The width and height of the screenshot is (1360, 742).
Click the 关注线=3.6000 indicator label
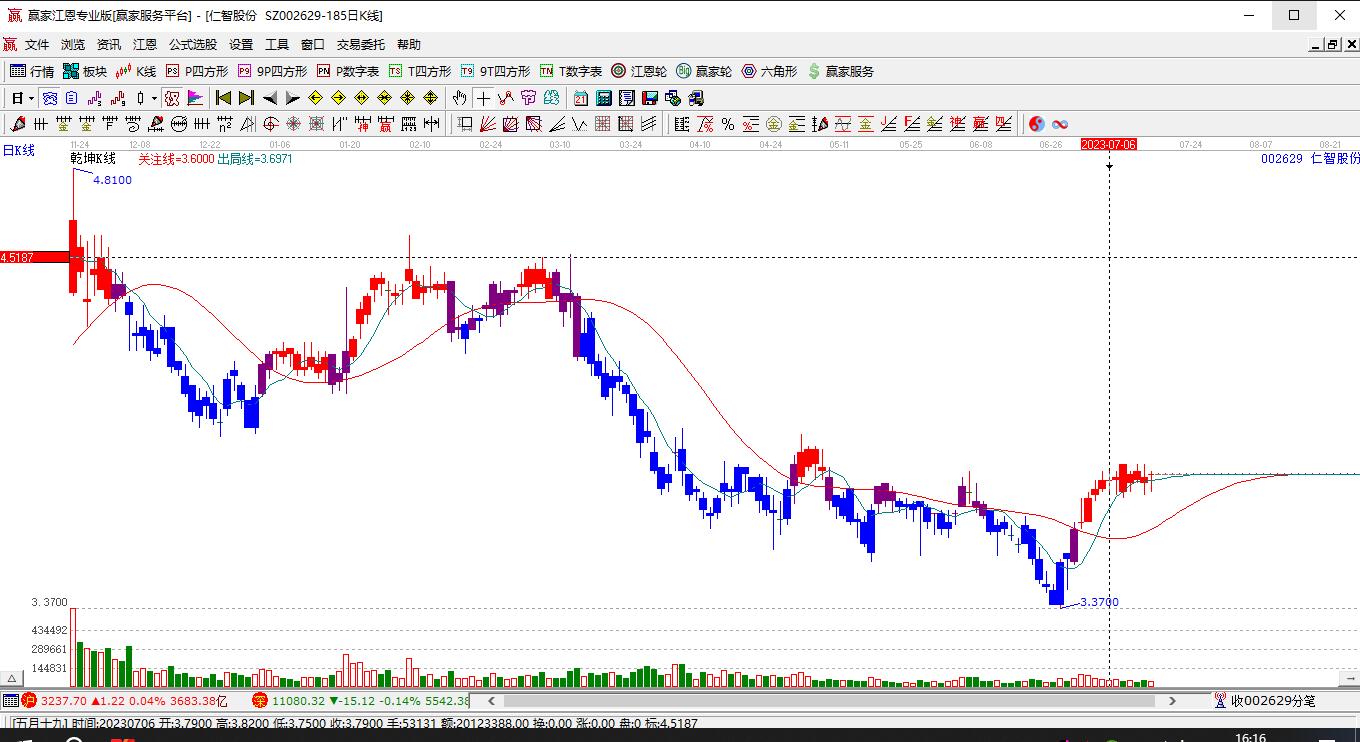(x=176, y=159)
